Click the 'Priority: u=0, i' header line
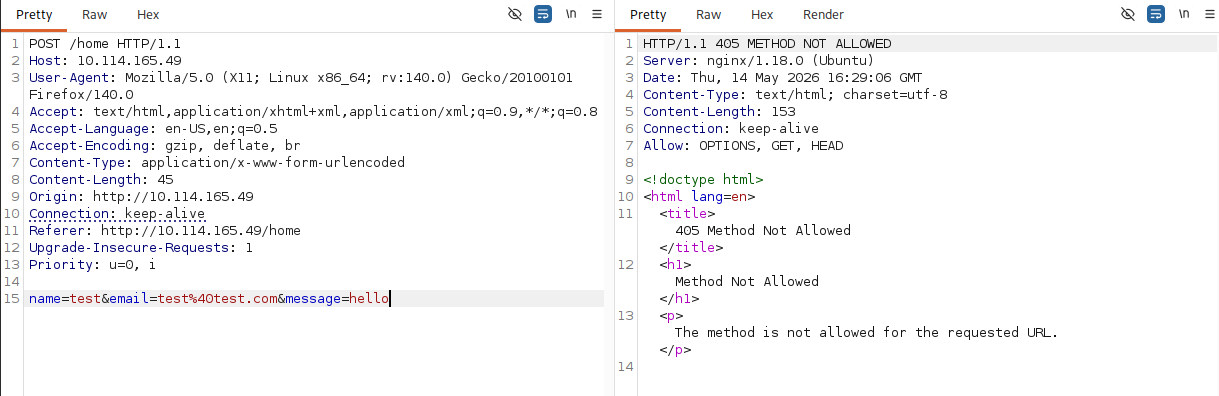The width and height of the screenshot is (1219, 396). [93, 265]
